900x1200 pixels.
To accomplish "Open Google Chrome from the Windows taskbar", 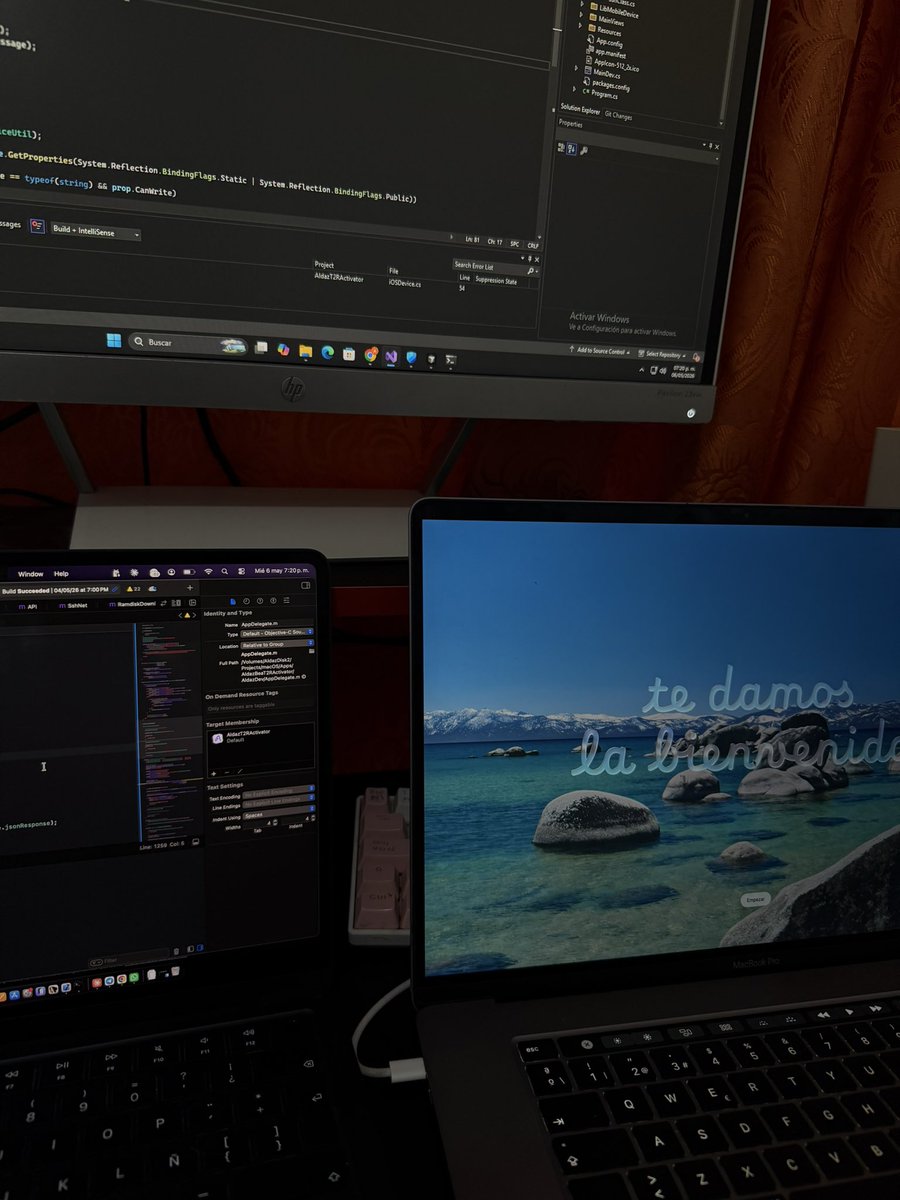I will pyautogui.click(x=371, y=354).
